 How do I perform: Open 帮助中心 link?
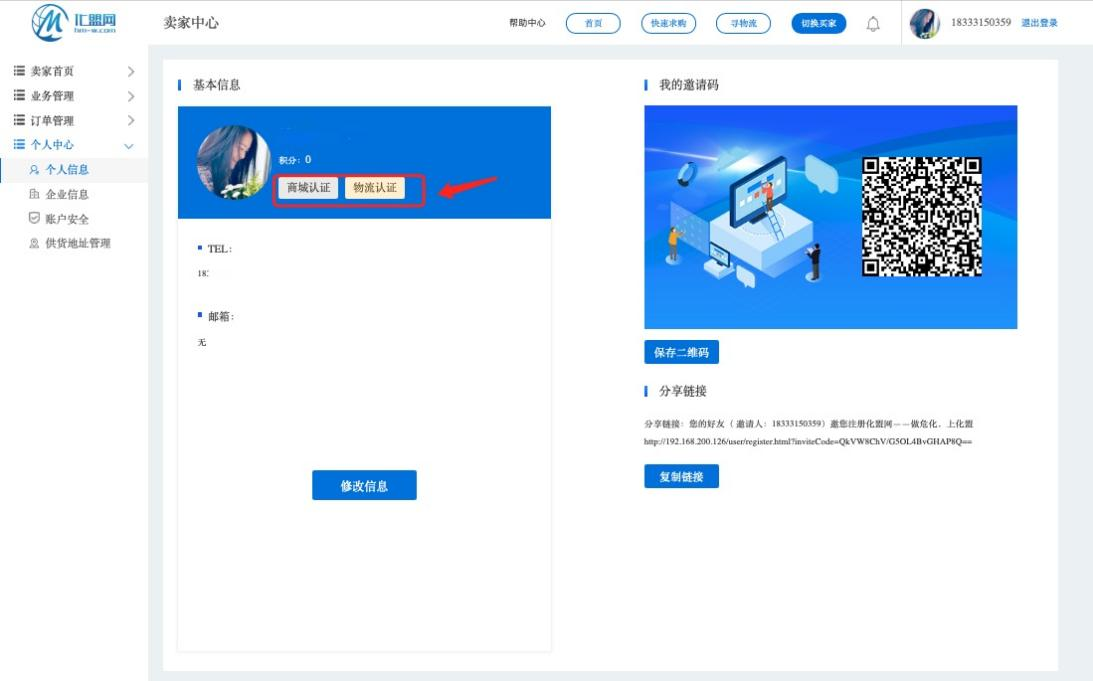(527, 23)
